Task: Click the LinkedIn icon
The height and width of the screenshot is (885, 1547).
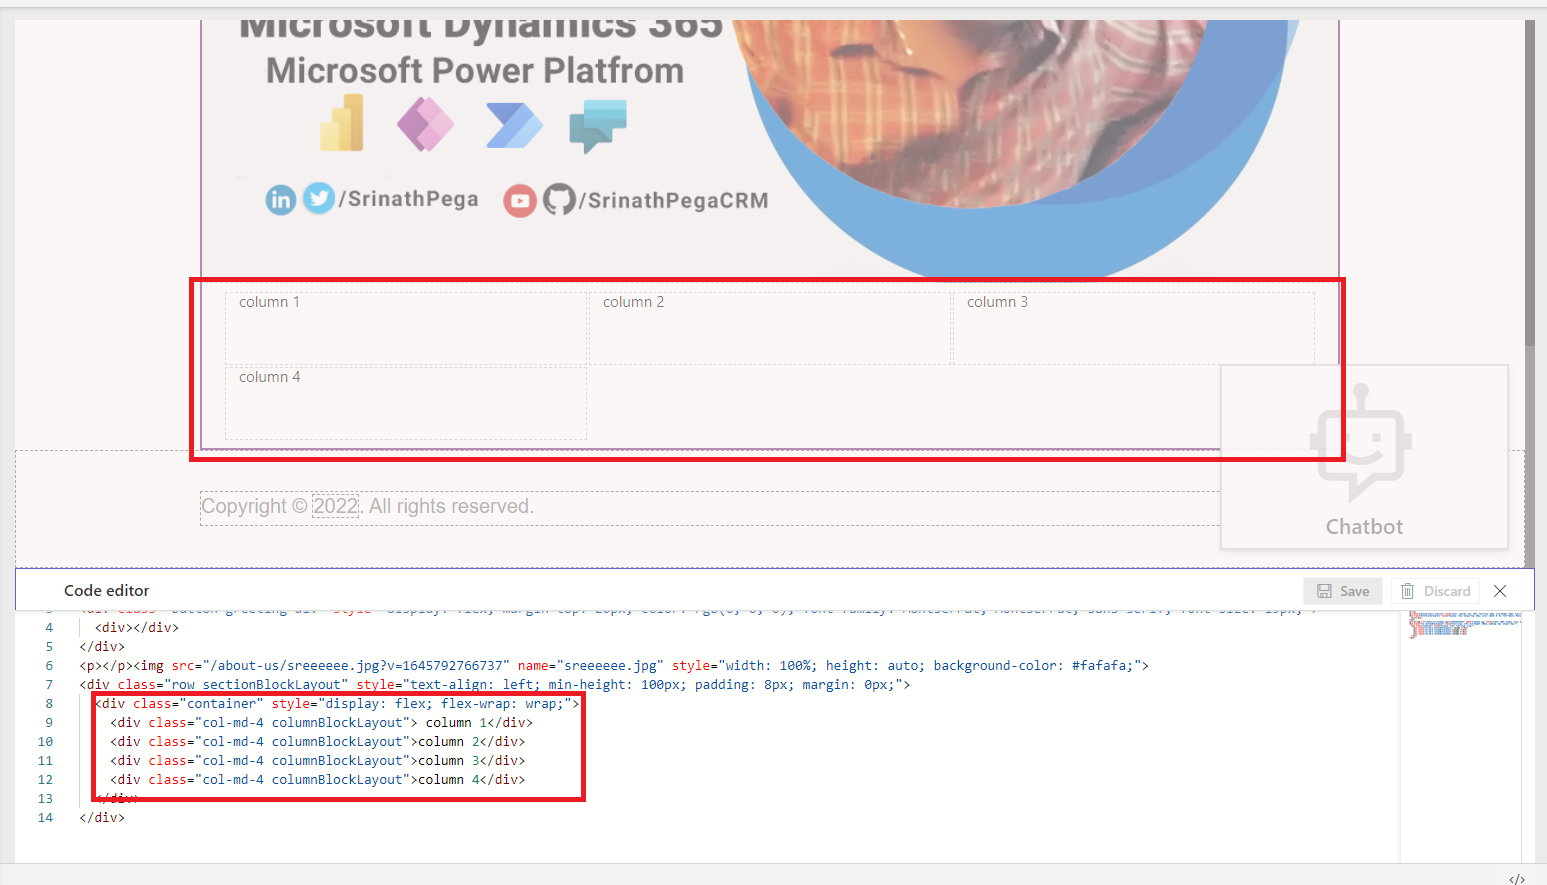Action: click(281, 200)
